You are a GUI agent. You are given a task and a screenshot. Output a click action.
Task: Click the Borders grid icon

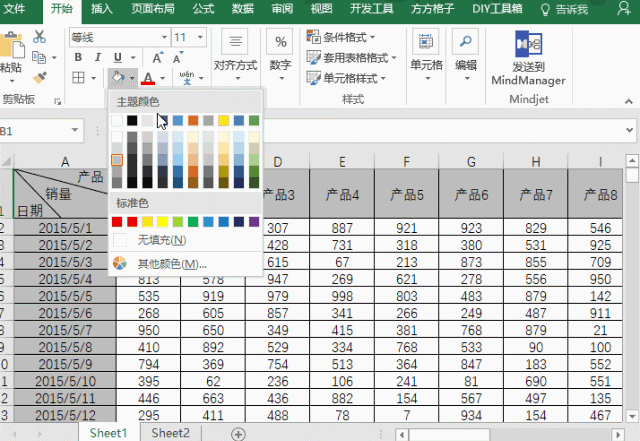click(78, 77)
